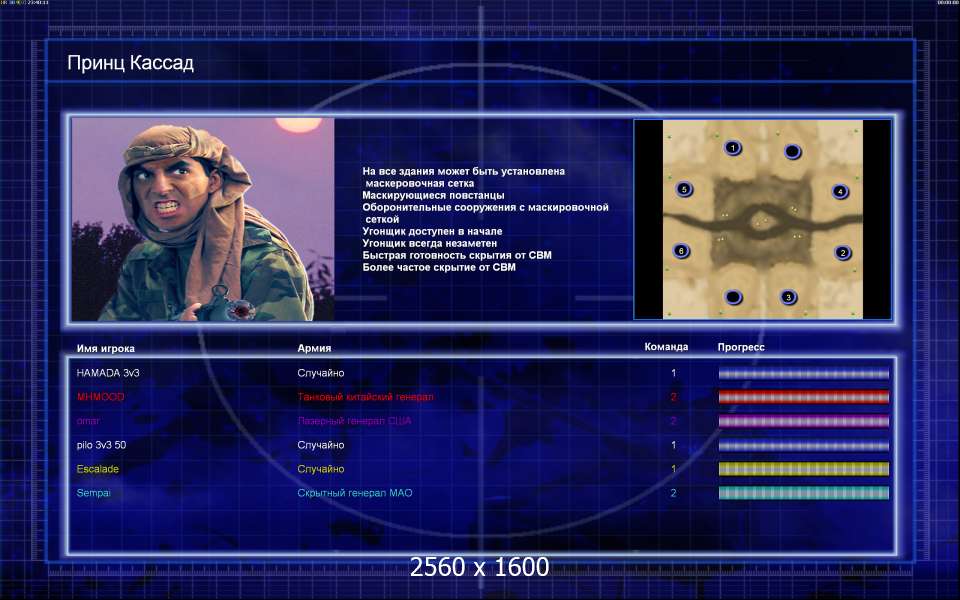Click team number in MHMOOD row
Screen dimensions: 960x600
tap(673, 397)
